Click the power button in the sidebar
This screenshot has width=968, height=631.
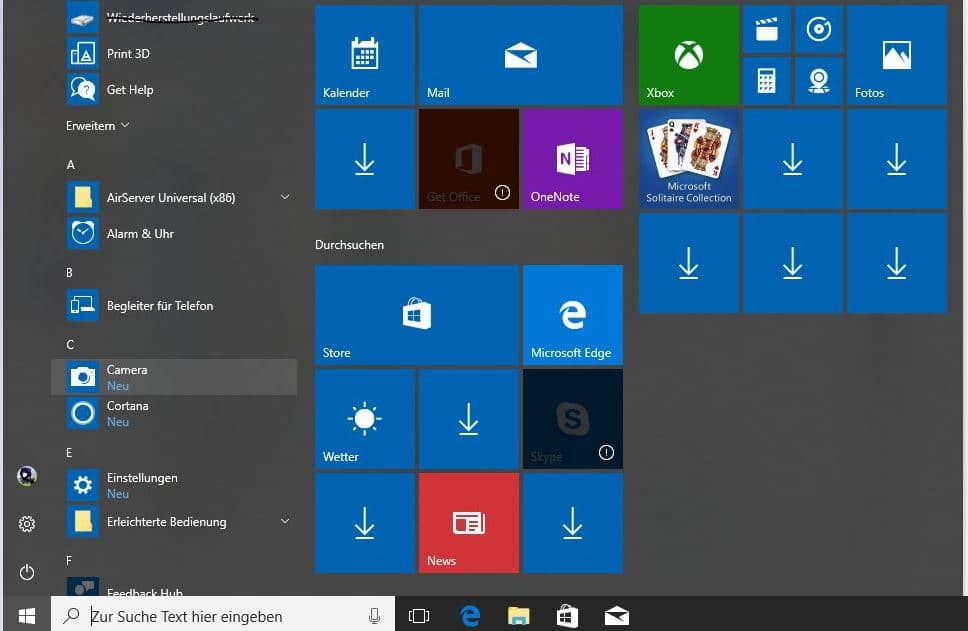27,573
